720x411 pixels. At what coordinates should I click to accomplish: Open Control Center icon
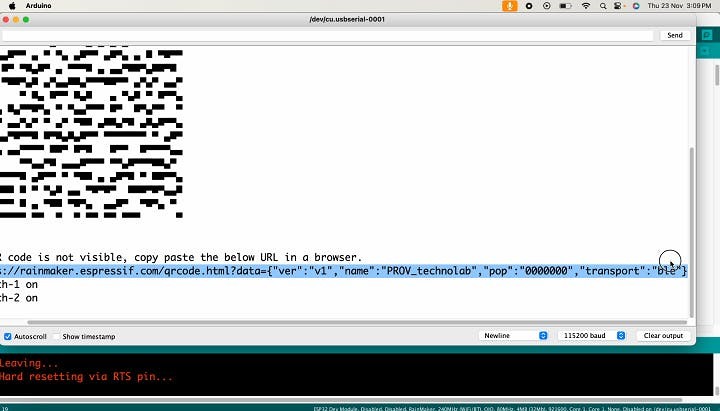618,6
